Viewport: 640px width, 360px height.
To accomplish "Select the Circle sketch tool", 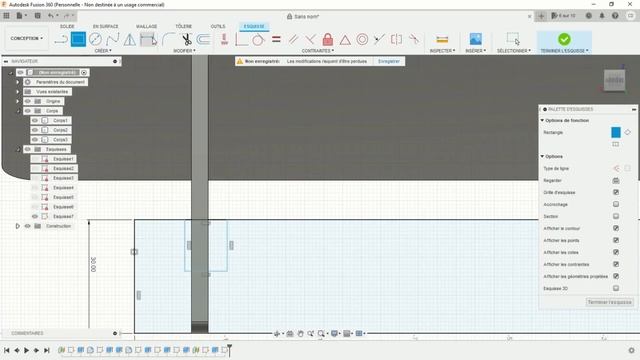I will (95, 40).
